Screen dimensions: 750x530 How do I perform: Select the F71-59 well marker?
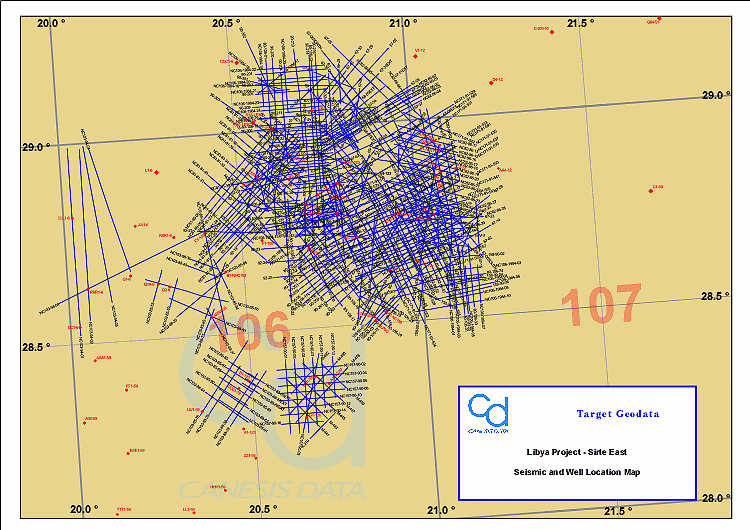[x=126, y=389]
